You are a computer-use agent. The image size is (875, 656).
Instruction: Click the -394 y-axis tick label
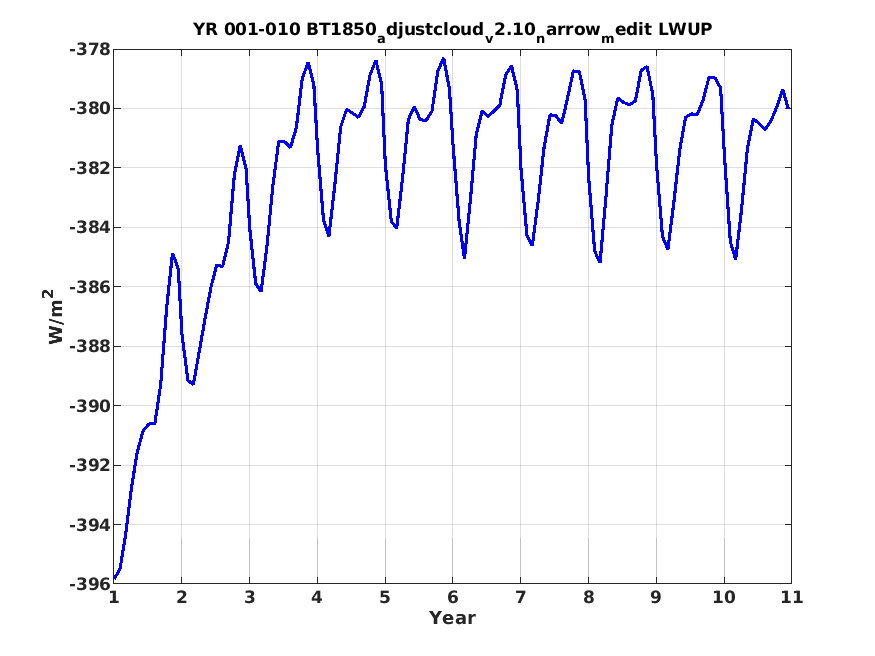click(x=90, y=525)
